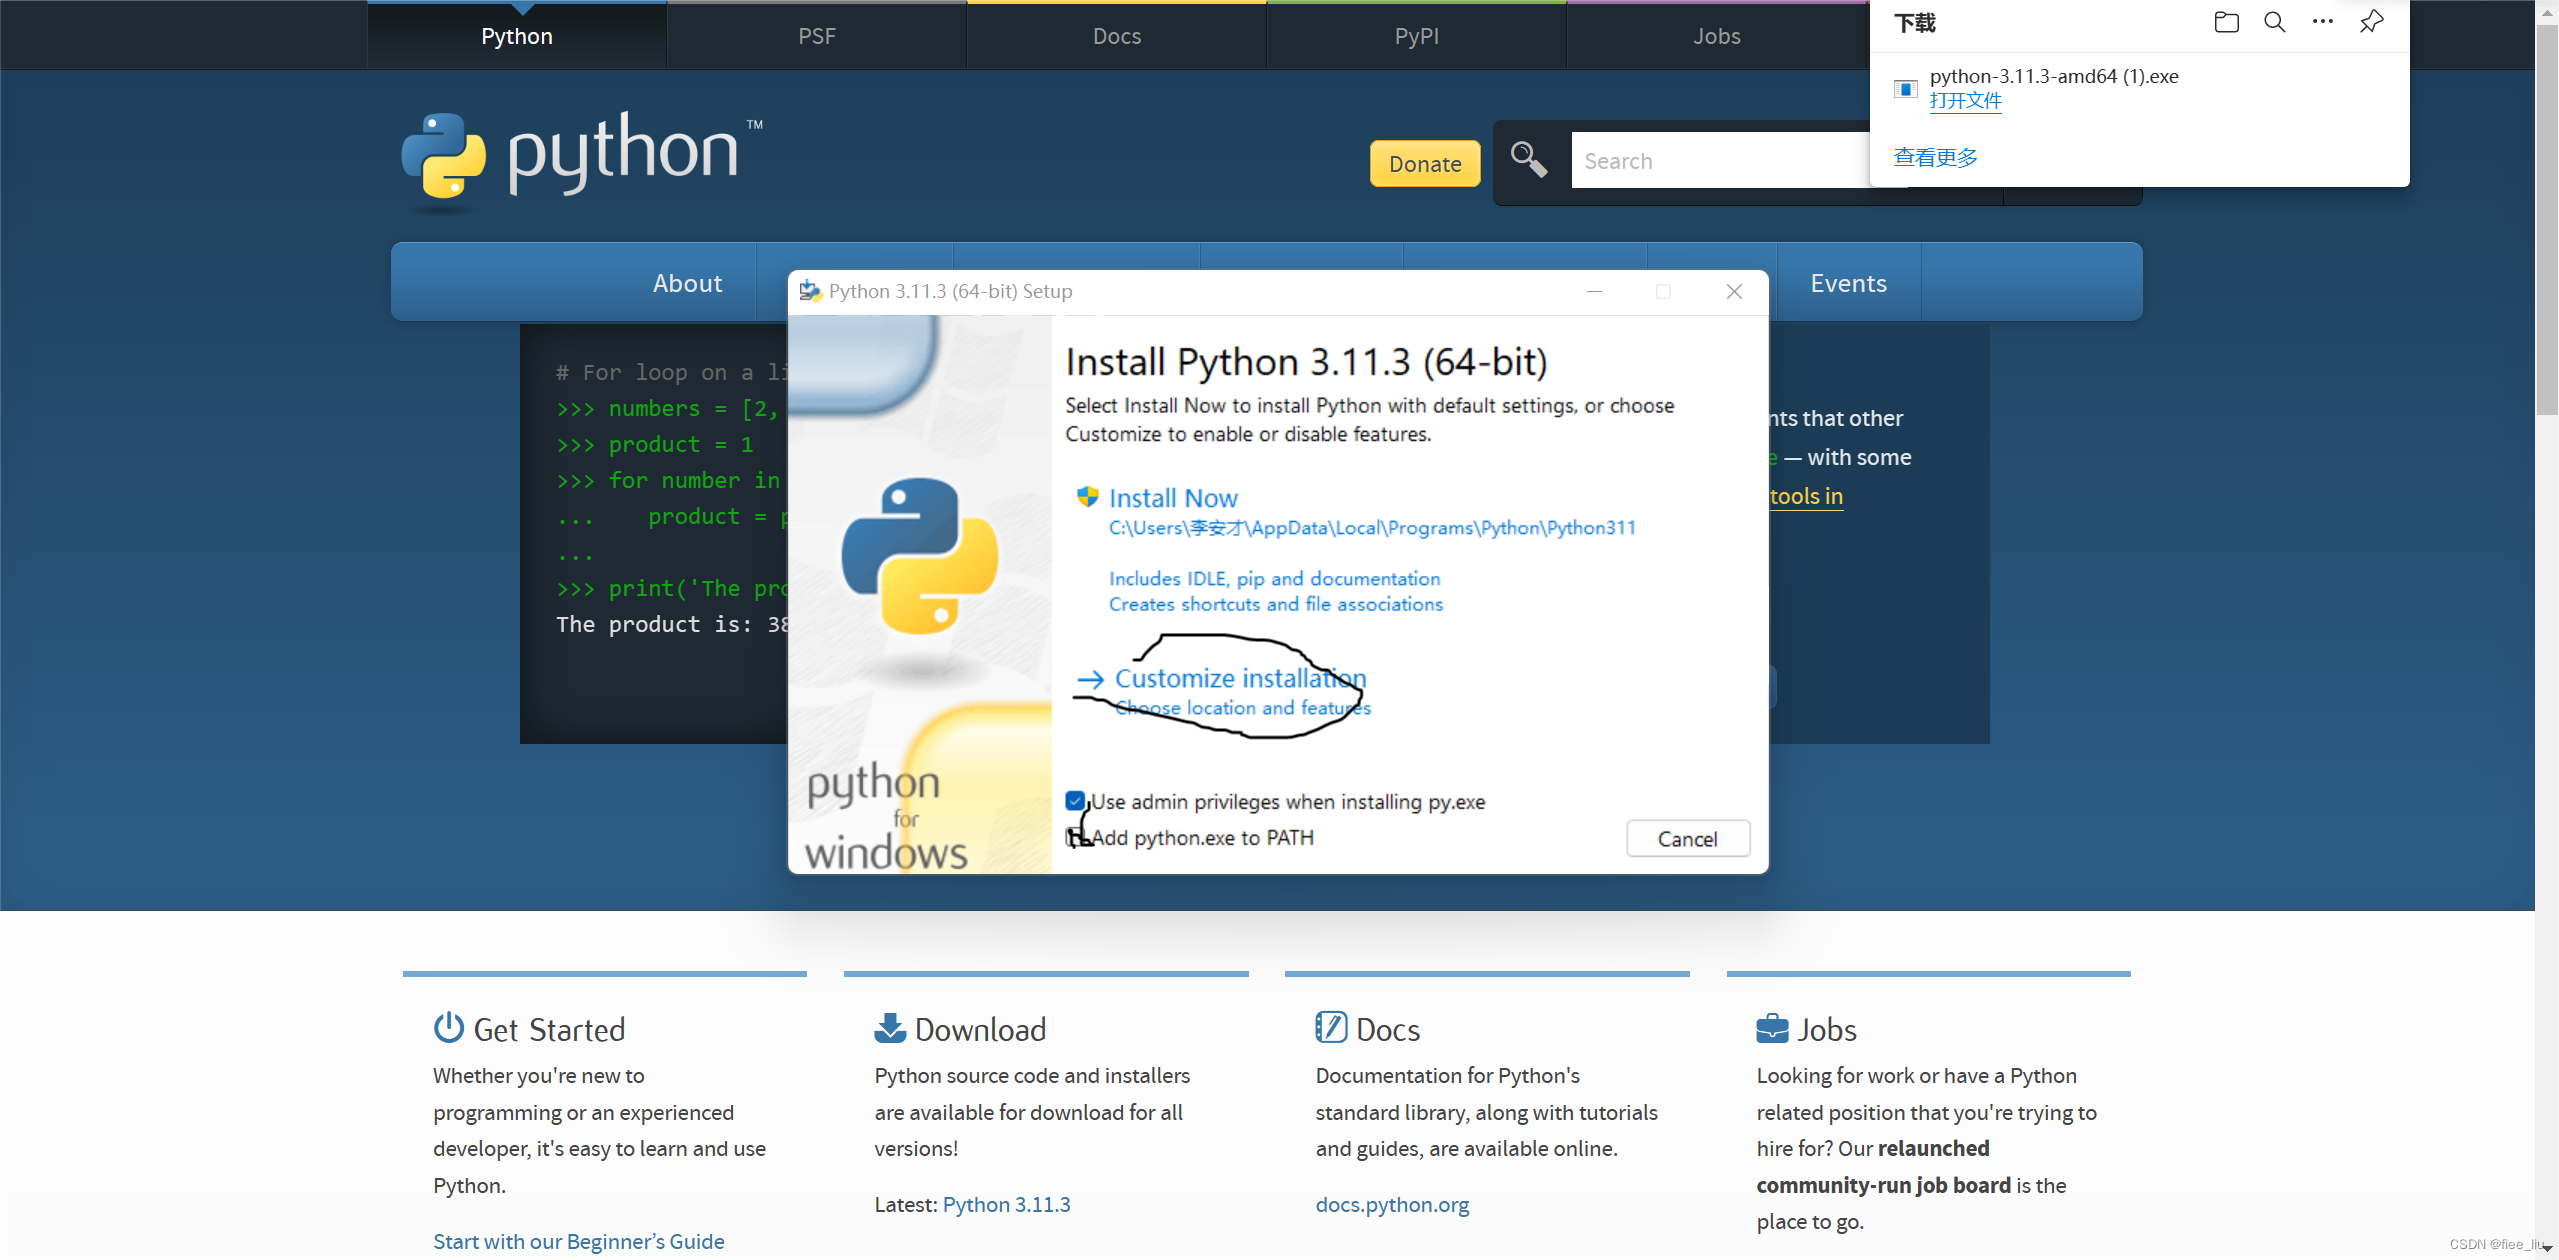The height and width of the screenshot is (1260, 2559).
Task: Click the yellow Donate button
Action: pyautogui.click(x=1424, y=163)
